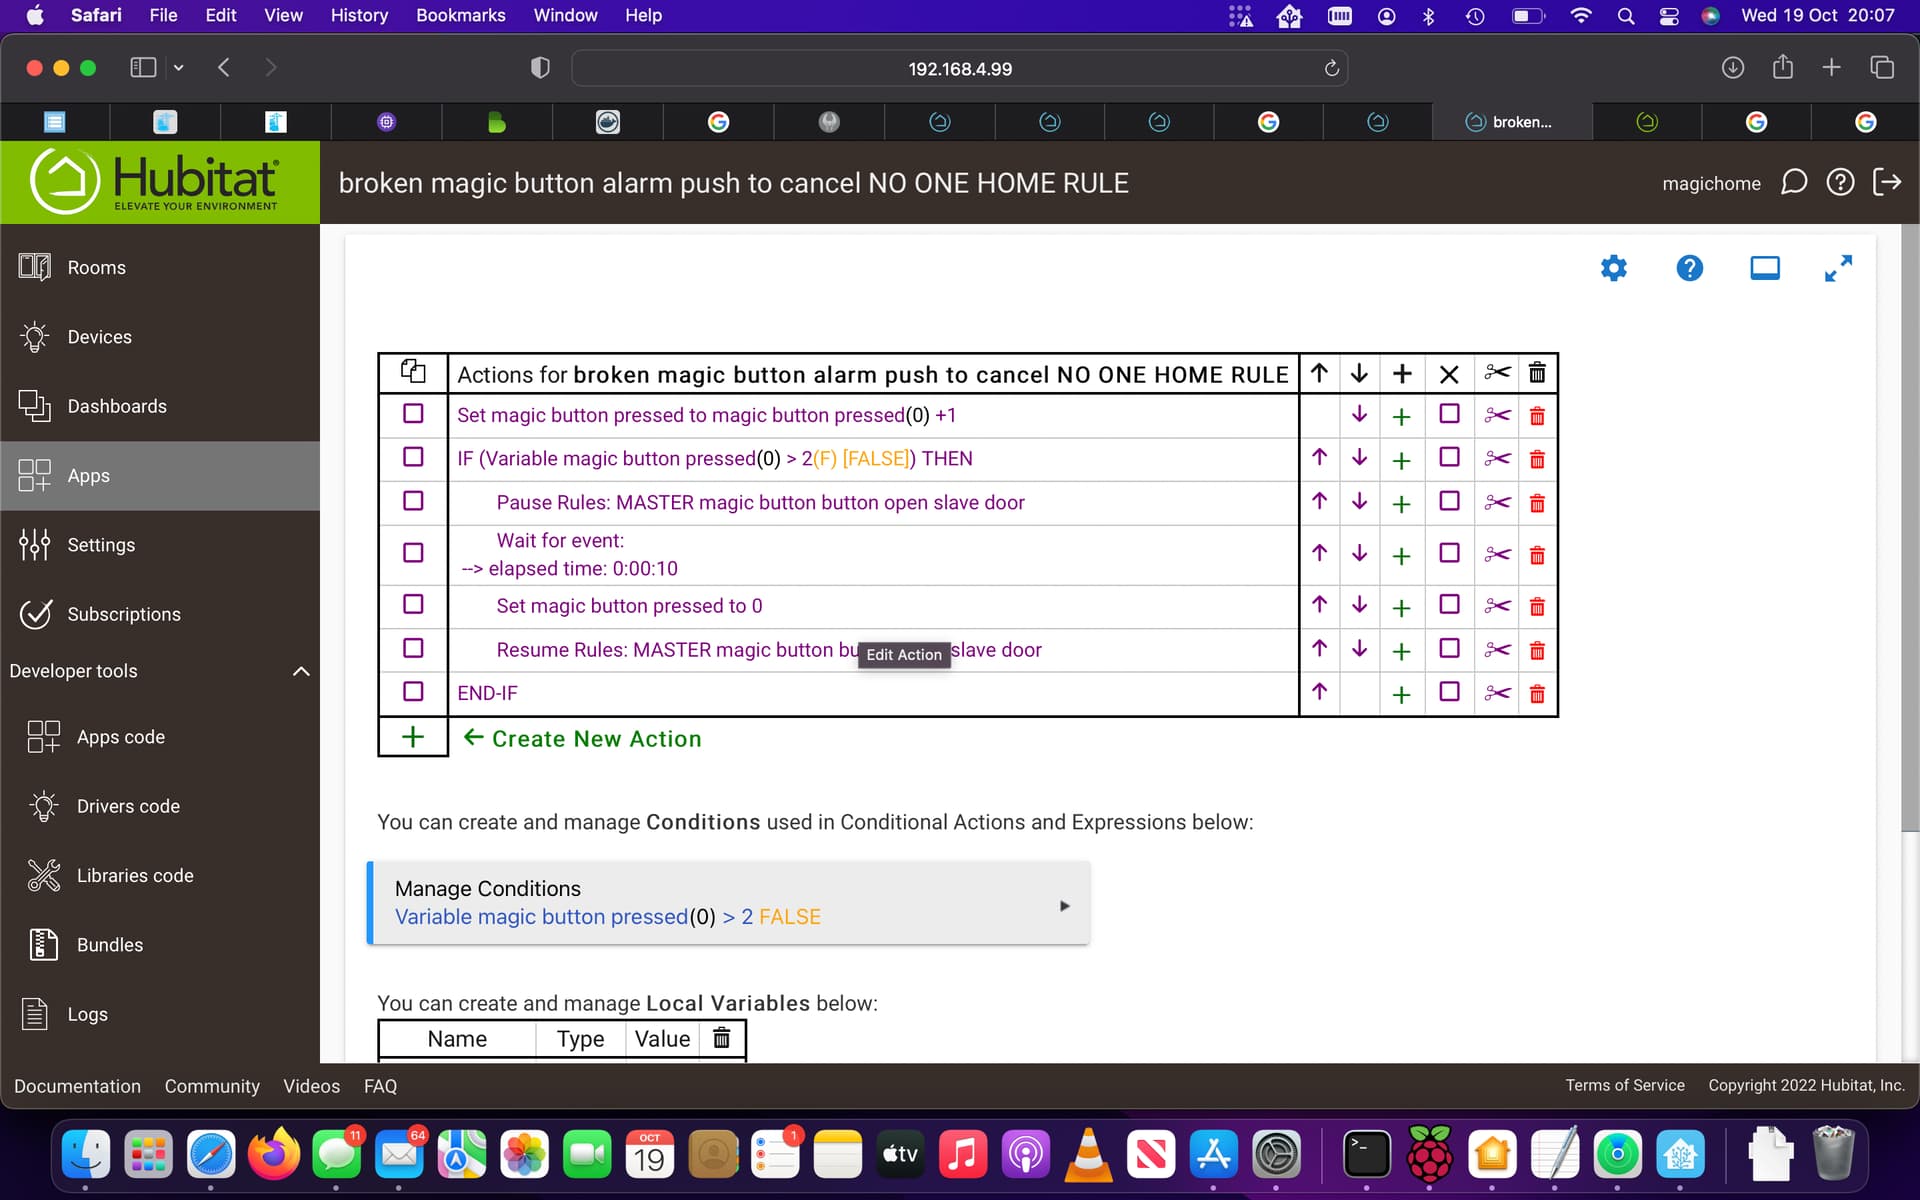Open Safari sidebar dropdown chevron
1920x1200 pixels.
179,68
